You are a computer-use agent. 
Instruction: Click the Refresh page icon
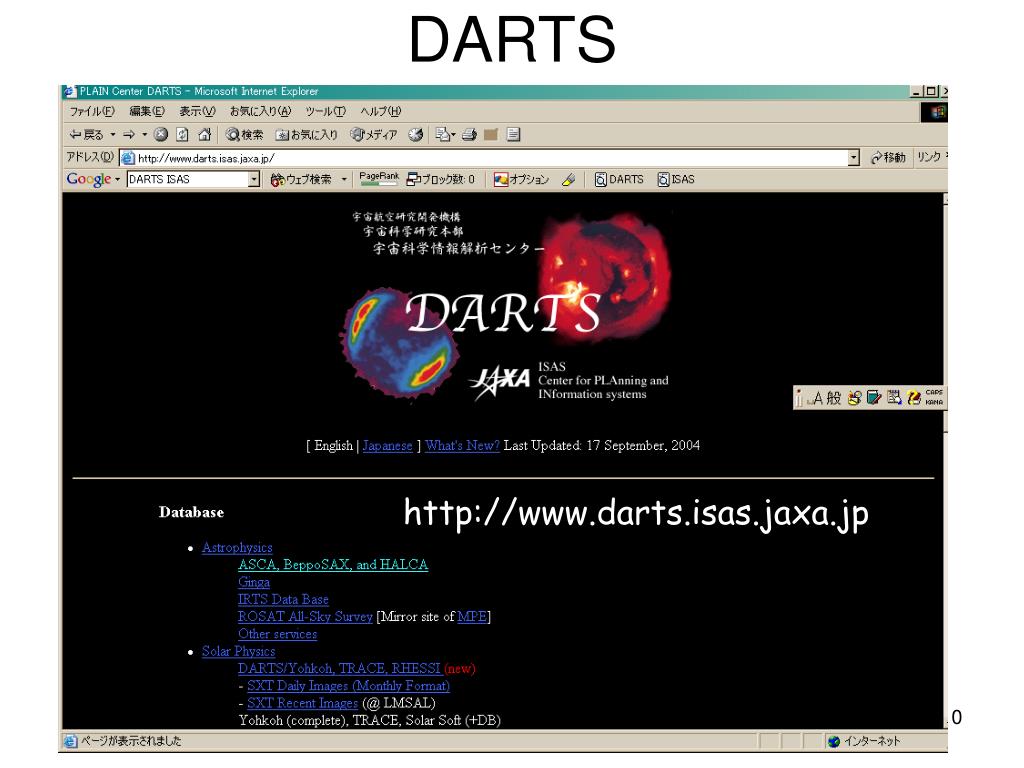[181, 134]
